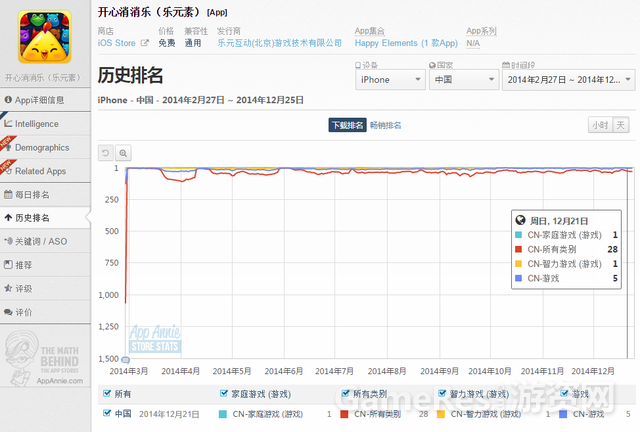Open the date range dropdown 2014年2月27日
This screenshot has height=432, width=640.
click(x=569, y=80)
